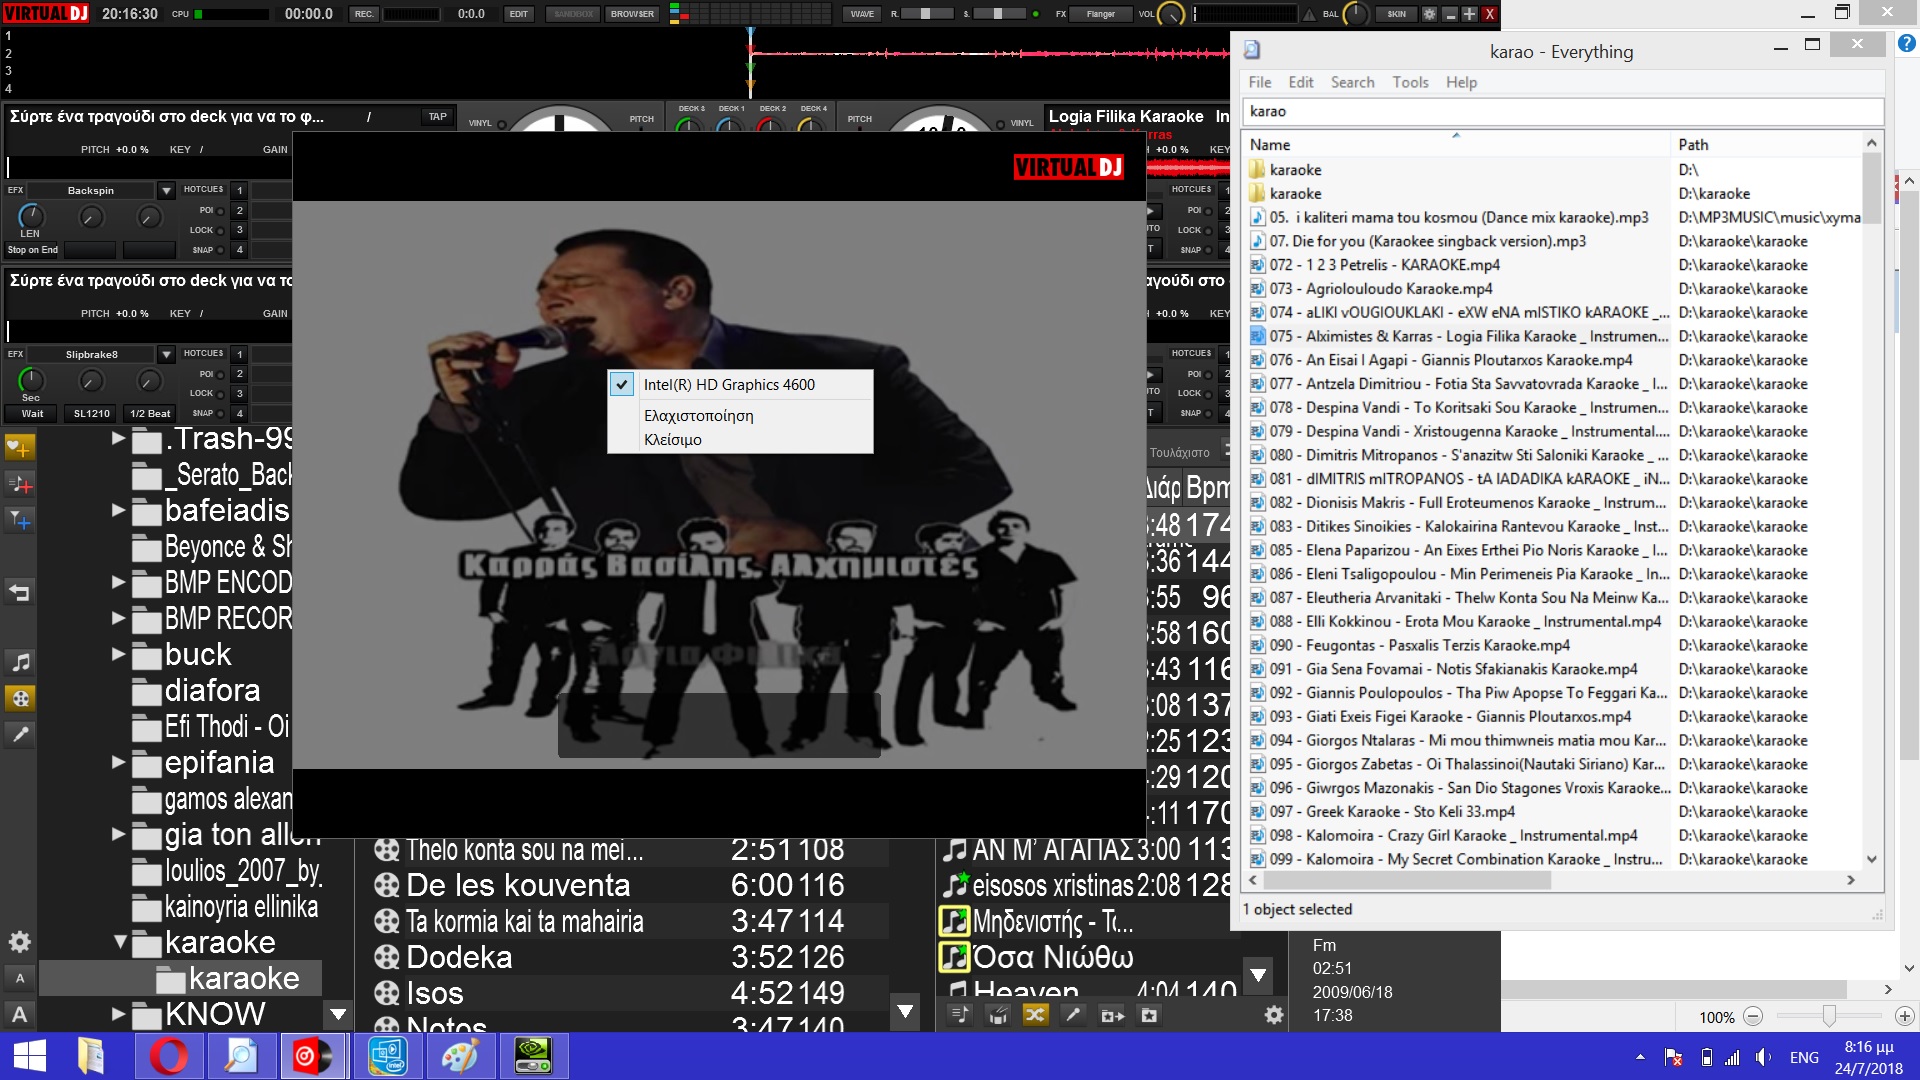Click the TAP button on deck
The width and height of the screenshot is (1920, 1080).
pyautogui.click(x=437, y=117)
